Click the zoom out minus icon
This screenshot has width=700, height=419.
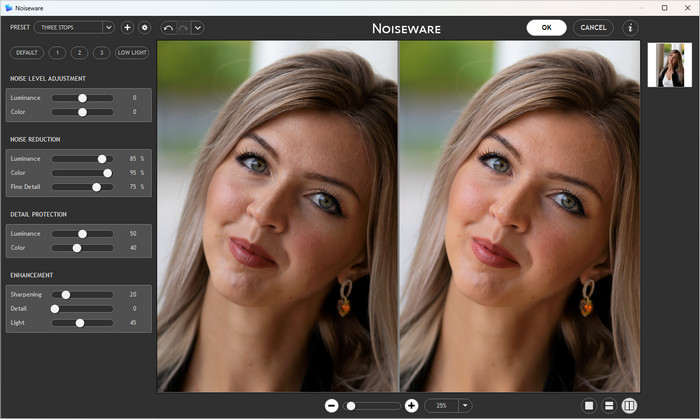pos(332,405)
